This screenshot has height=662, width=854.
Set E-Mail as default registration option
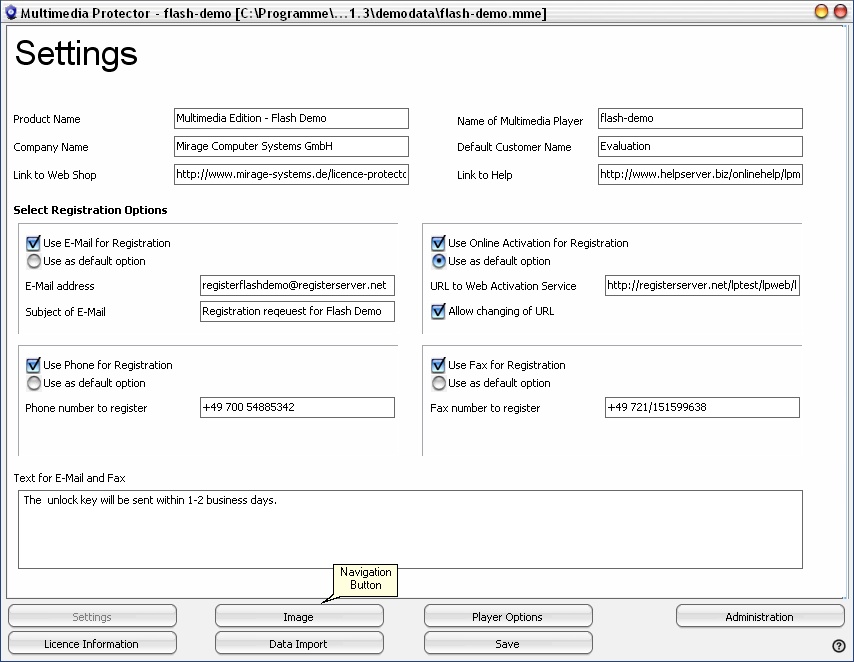(33, 261)
